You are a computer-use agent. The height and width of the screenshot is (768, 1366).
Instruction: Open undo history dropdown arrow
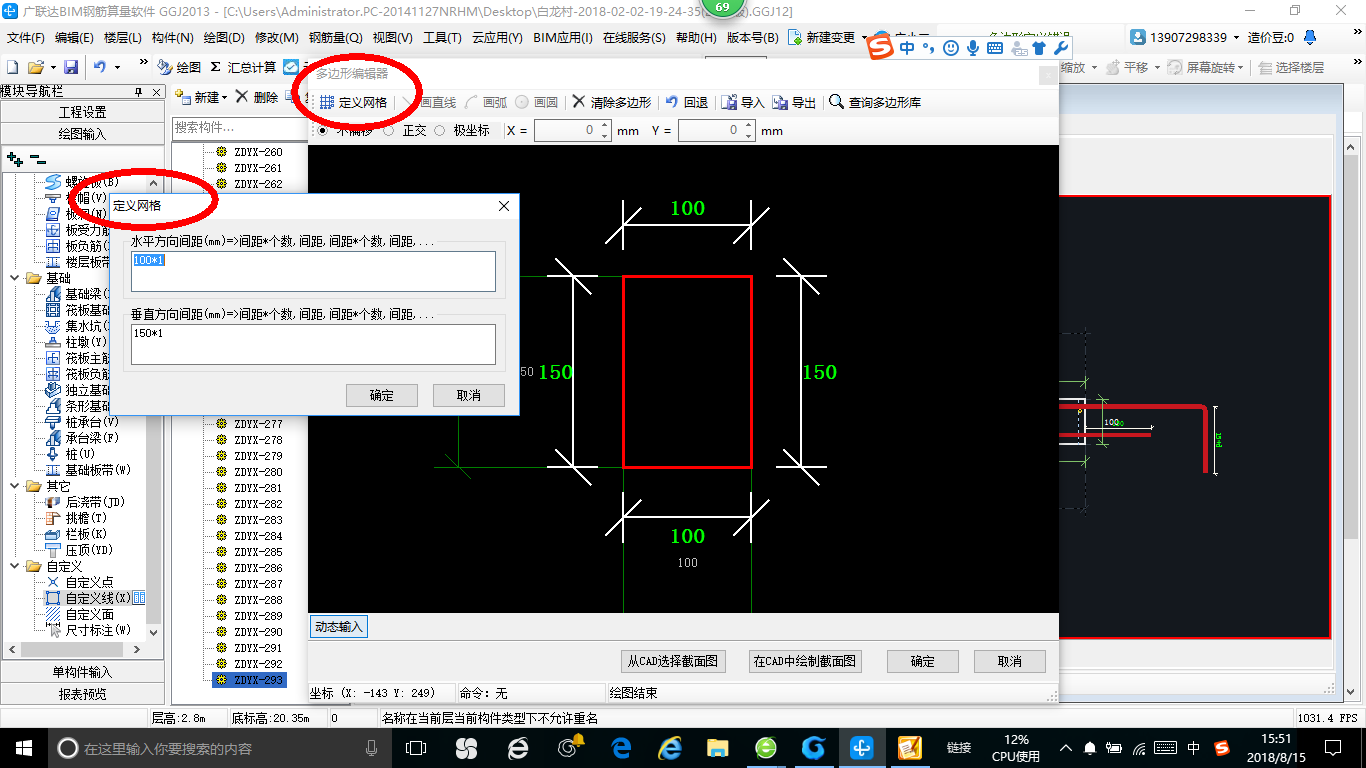pyautogui.click(x=116, y=67)
